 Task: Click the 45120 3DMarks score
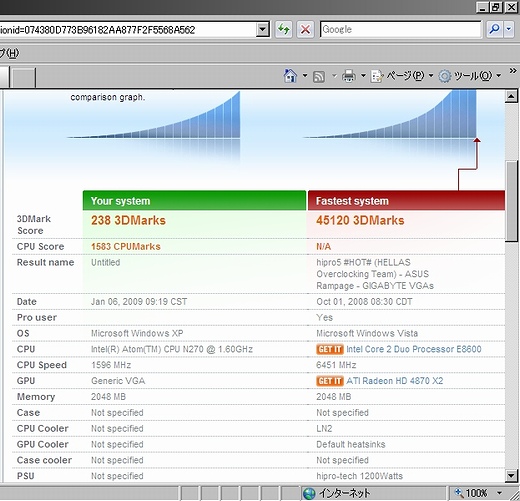click(360, 220)
